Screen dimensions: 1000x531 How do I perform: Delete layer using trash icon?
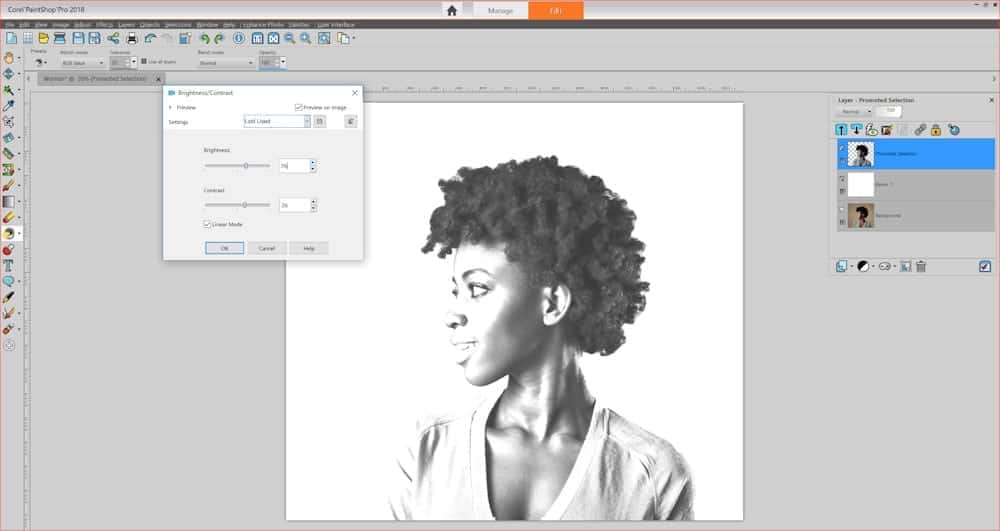tap(921, 266)
